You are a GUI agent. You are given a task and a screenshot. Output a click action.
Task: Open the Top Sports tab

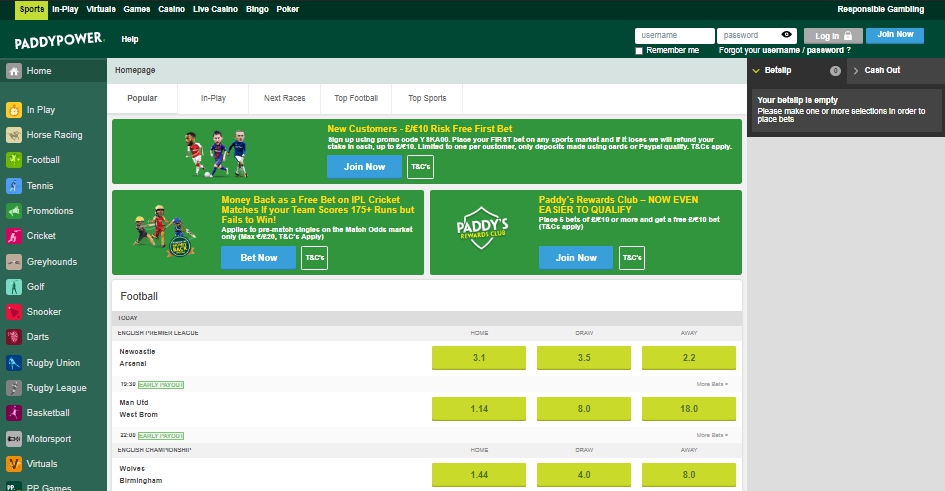(427, 98)
